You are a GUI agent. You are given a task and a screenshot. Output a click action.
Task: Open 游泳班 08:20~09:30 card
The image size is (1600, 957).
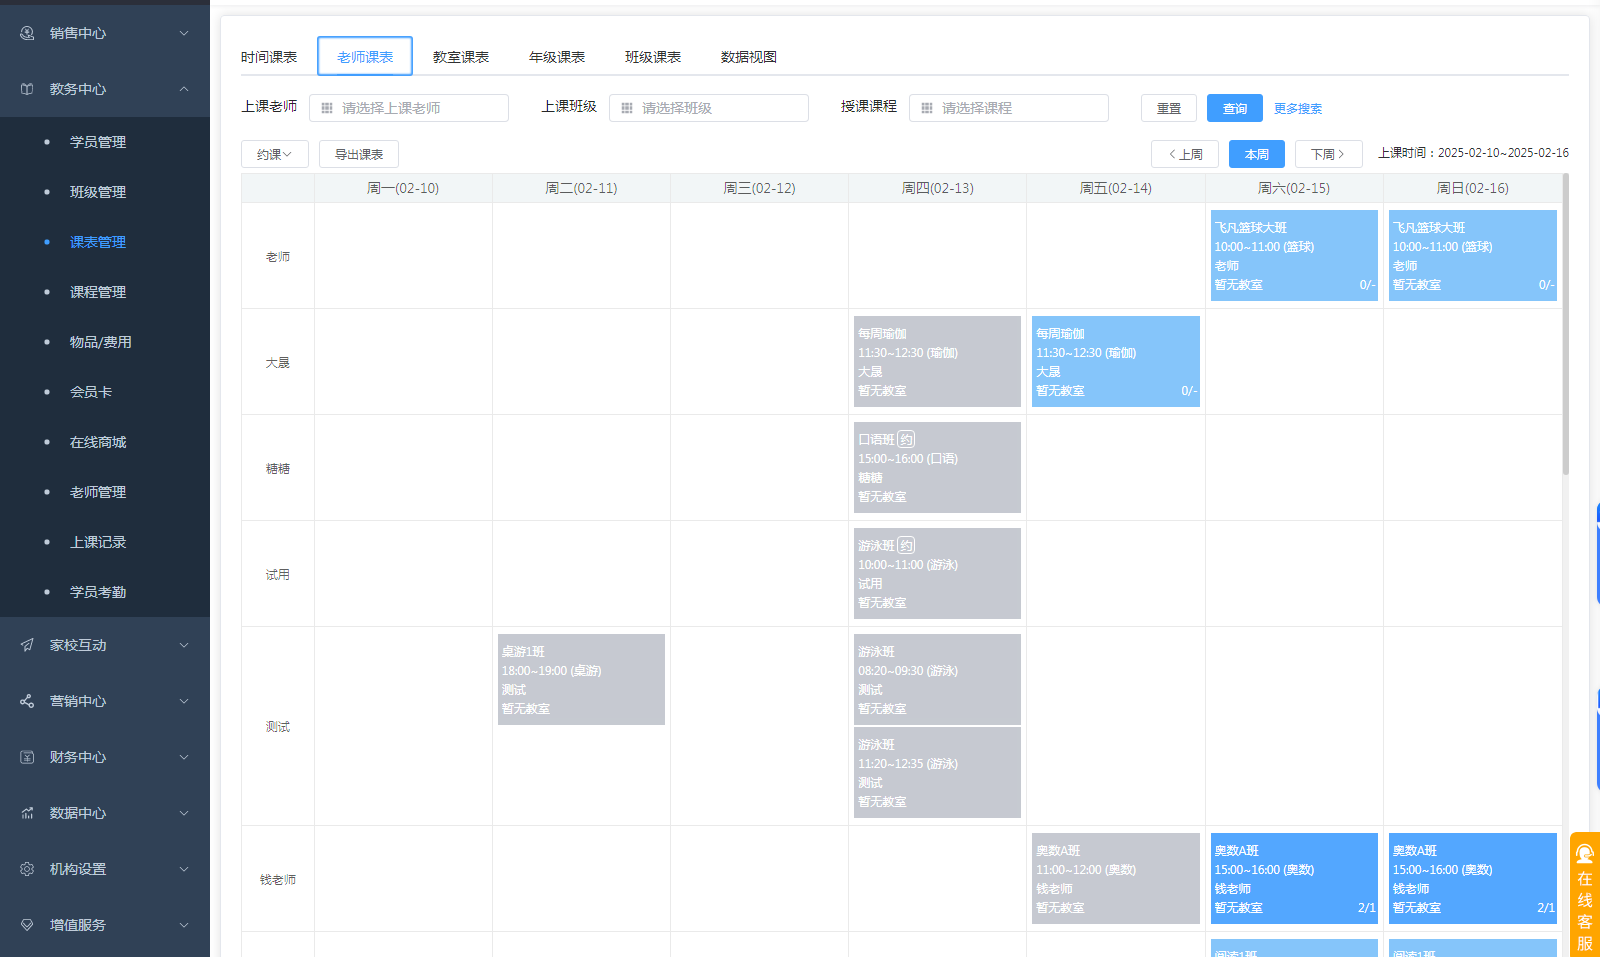[x=937, y=679]
